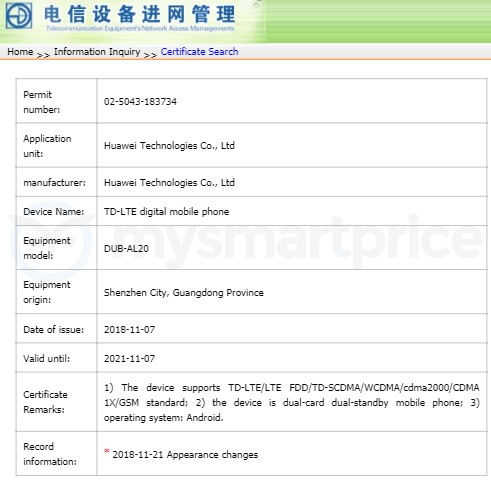Click the Chinese site title banner

pyautogui.click(x=140, y=14)
